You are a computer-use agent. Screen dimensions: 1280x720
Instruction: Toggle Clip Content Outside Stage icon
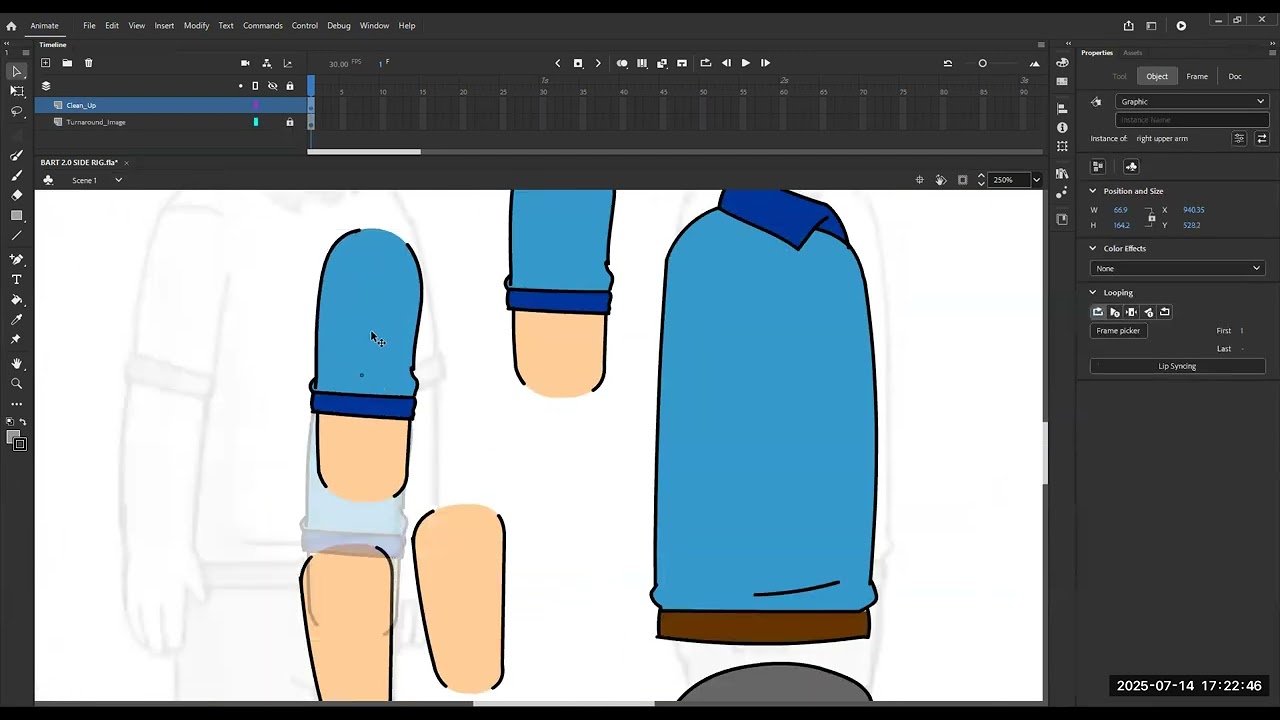962,180
